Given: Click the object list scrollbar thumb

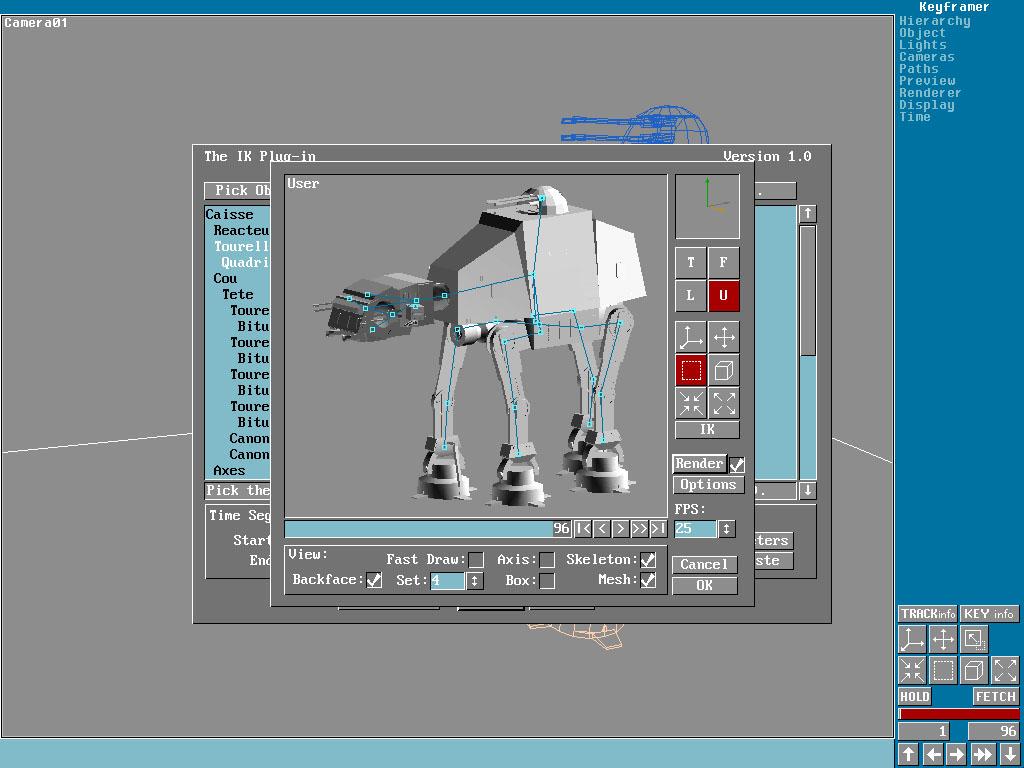Looking at the screenshot, I should point(808,291).
